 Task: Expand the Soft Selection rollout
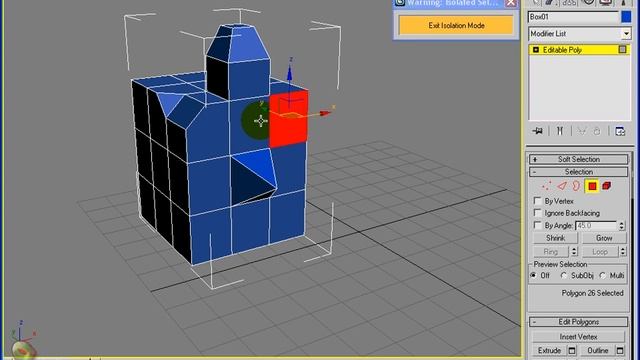click(578, 159)
